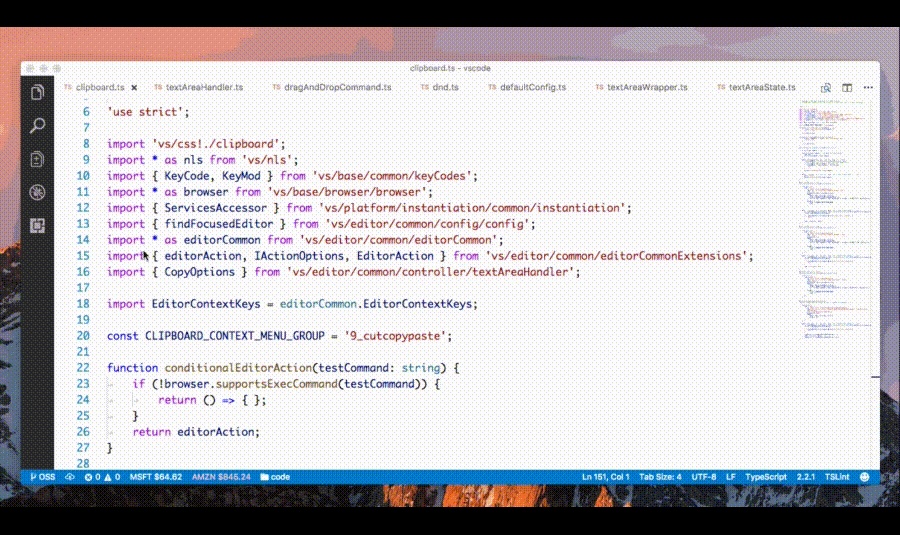Image resolution: width=900 pixels, height=535 pixels.
Task: Open the Debug view icon
Action: 37,192
